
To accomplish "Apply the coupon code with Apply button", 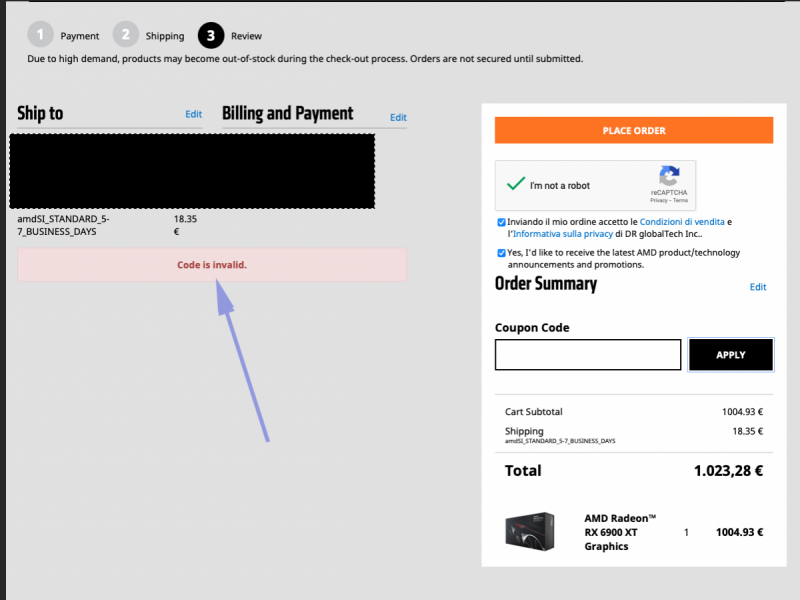I will pos(730,355).
